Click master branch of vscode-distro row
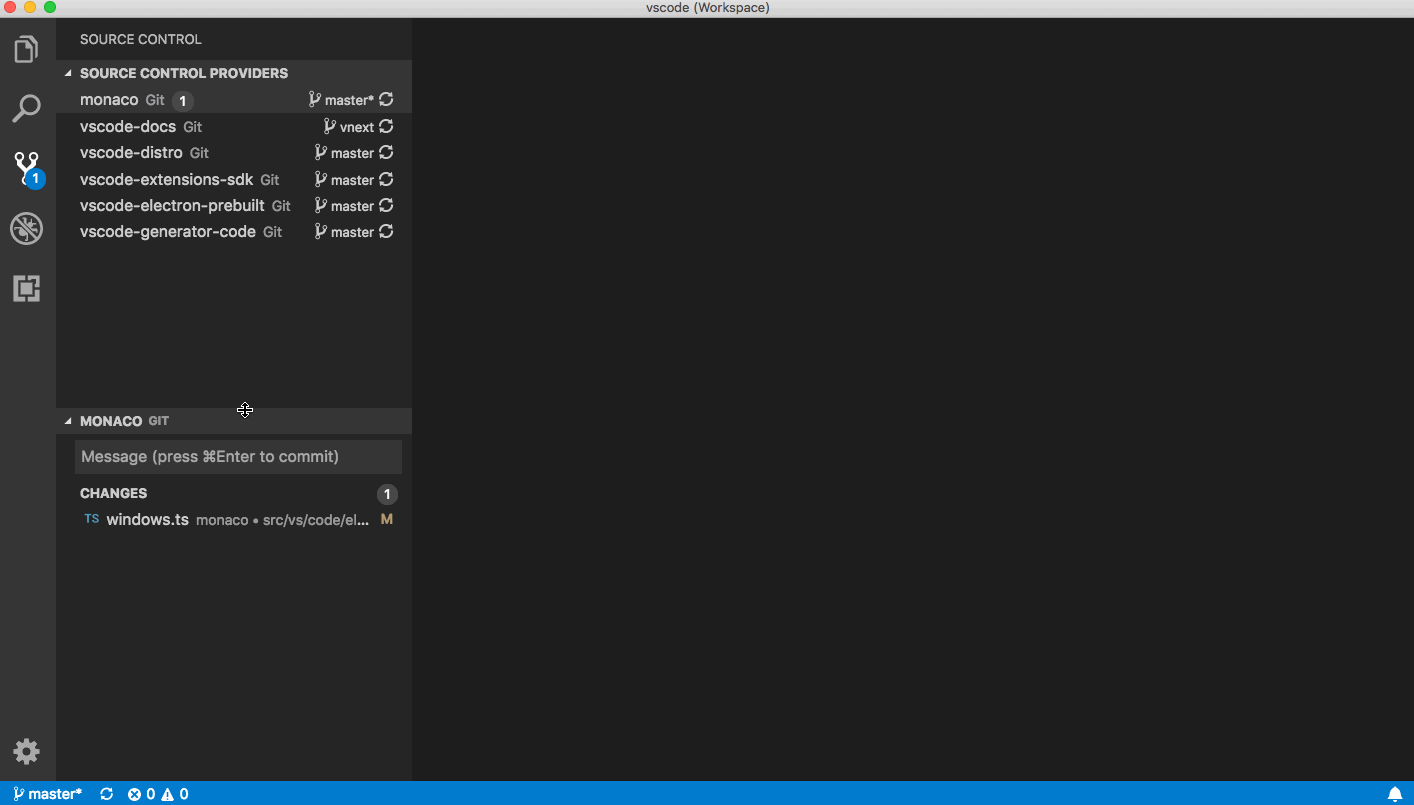This screenshot has width=1414, height=805. [344, 153]
